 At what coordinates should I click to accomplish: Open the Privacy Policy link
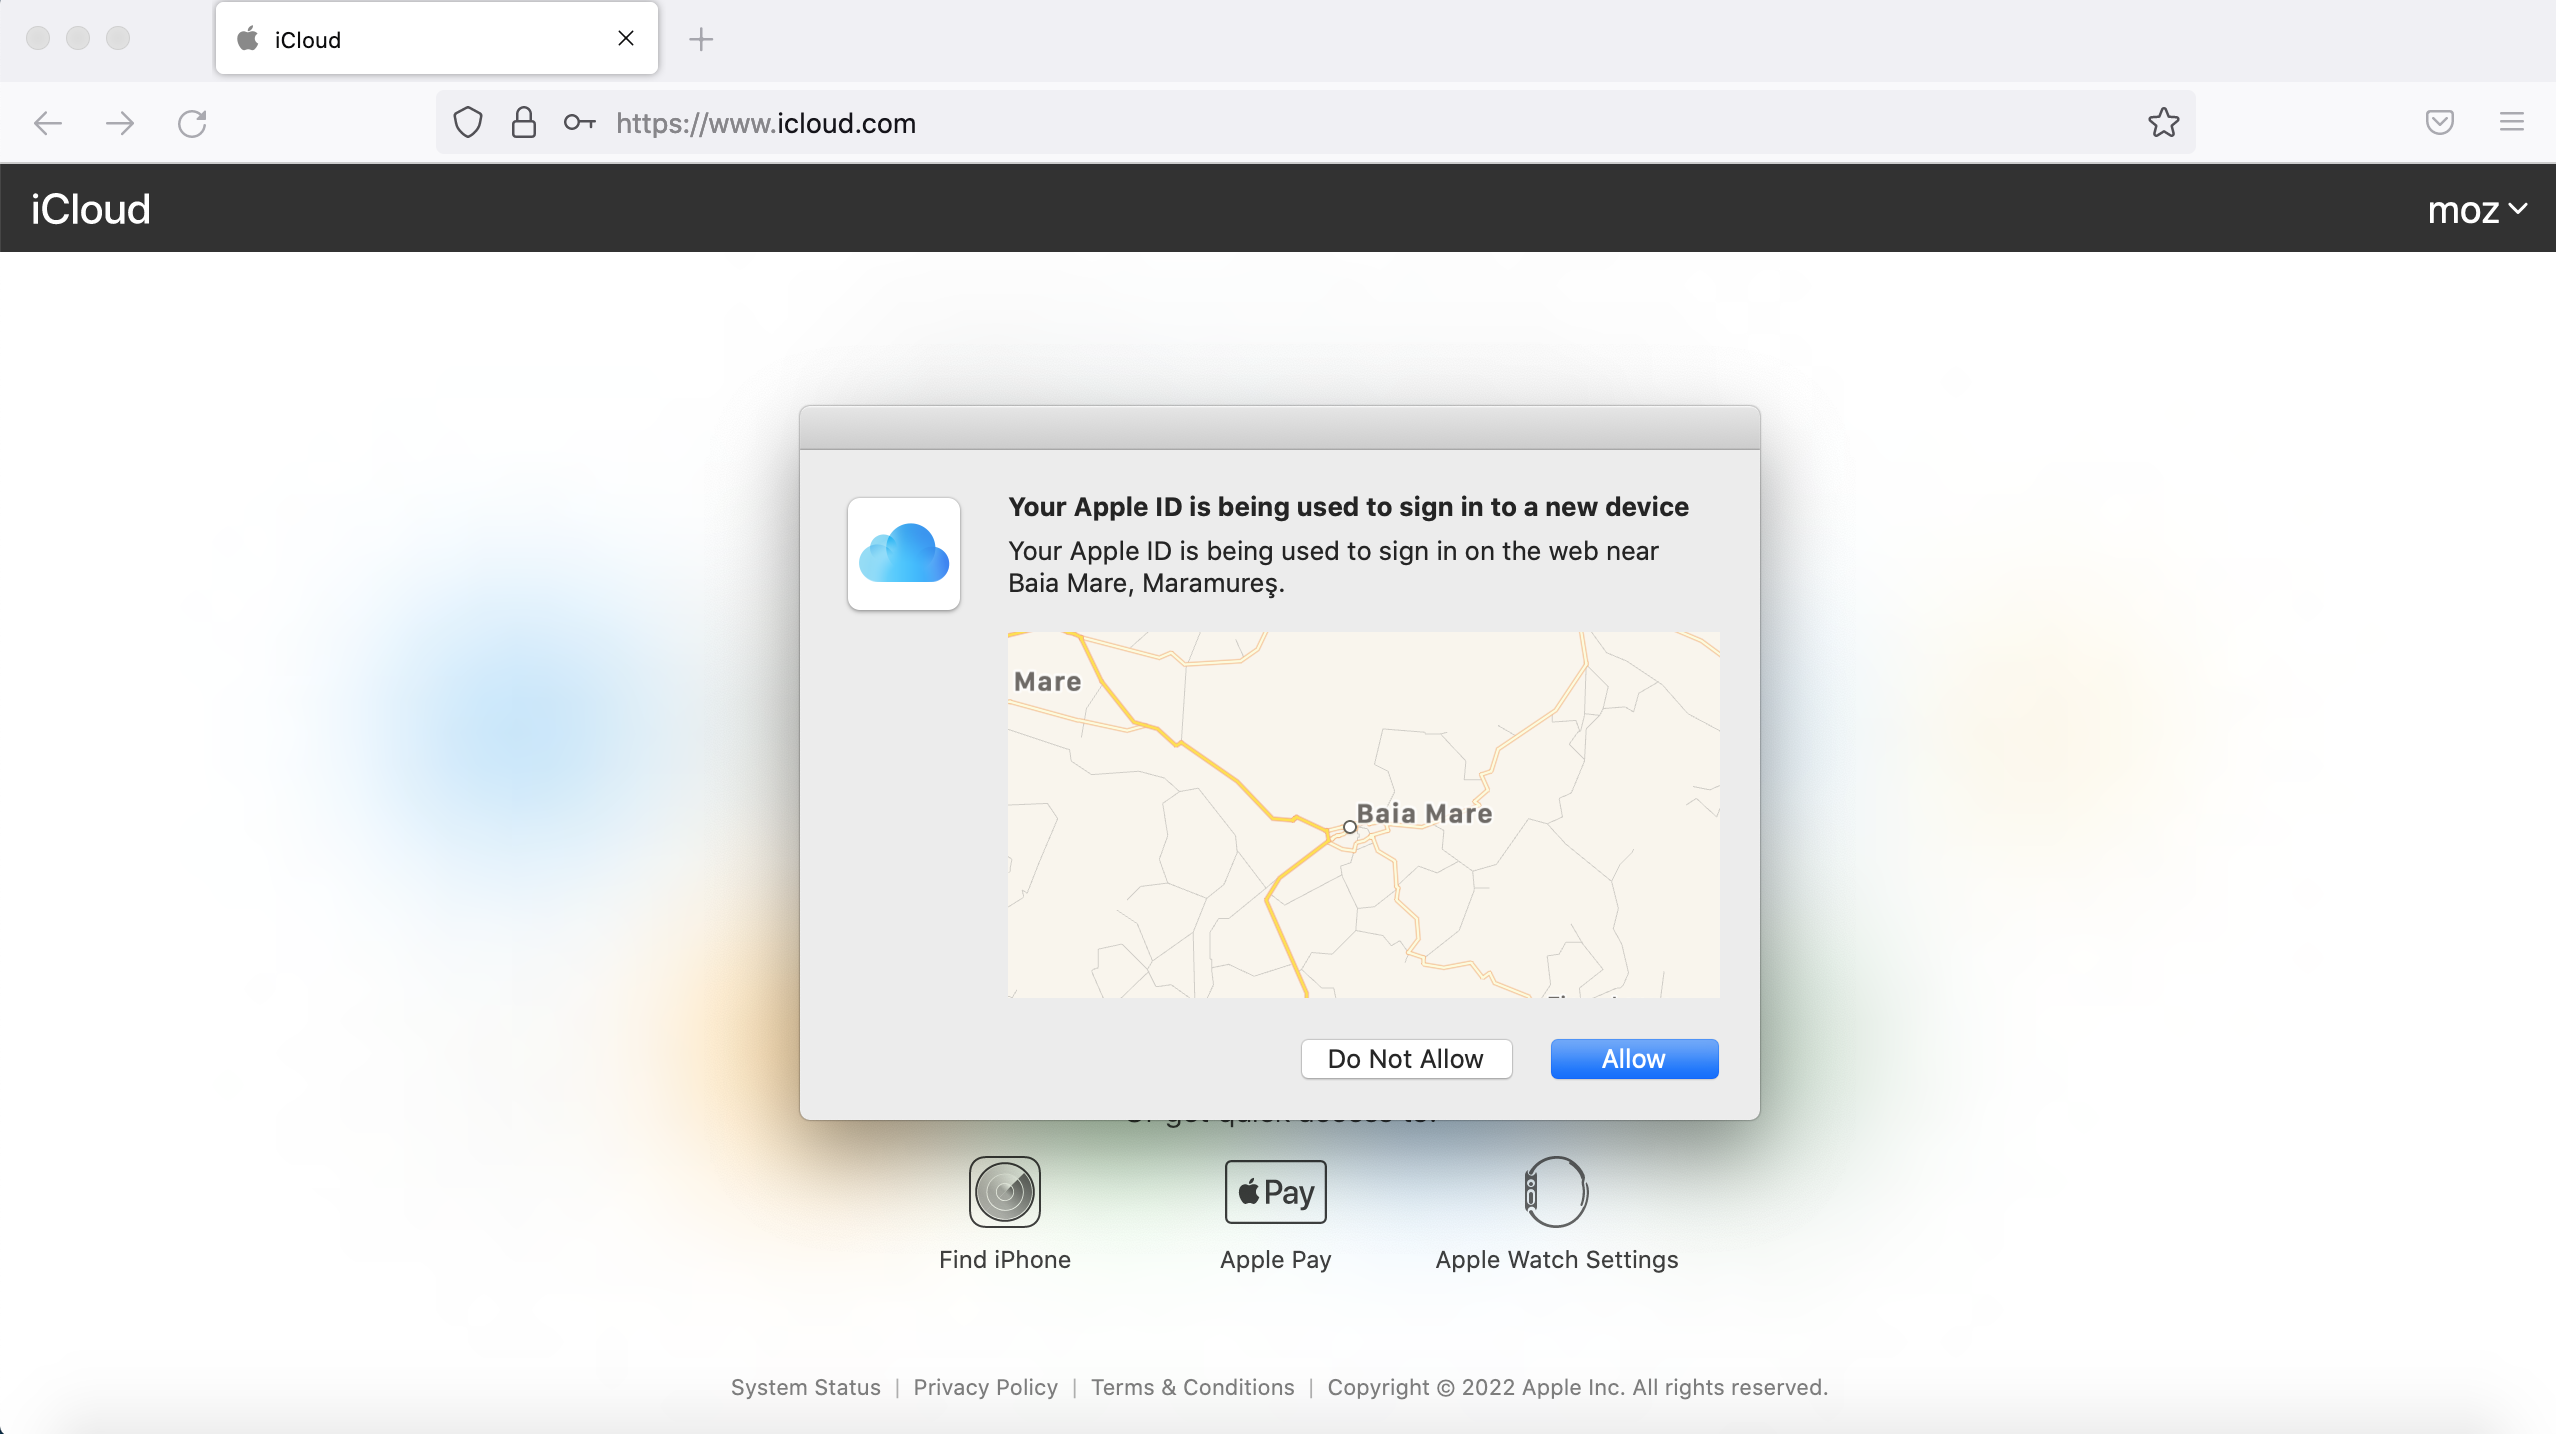point(983,1386)
